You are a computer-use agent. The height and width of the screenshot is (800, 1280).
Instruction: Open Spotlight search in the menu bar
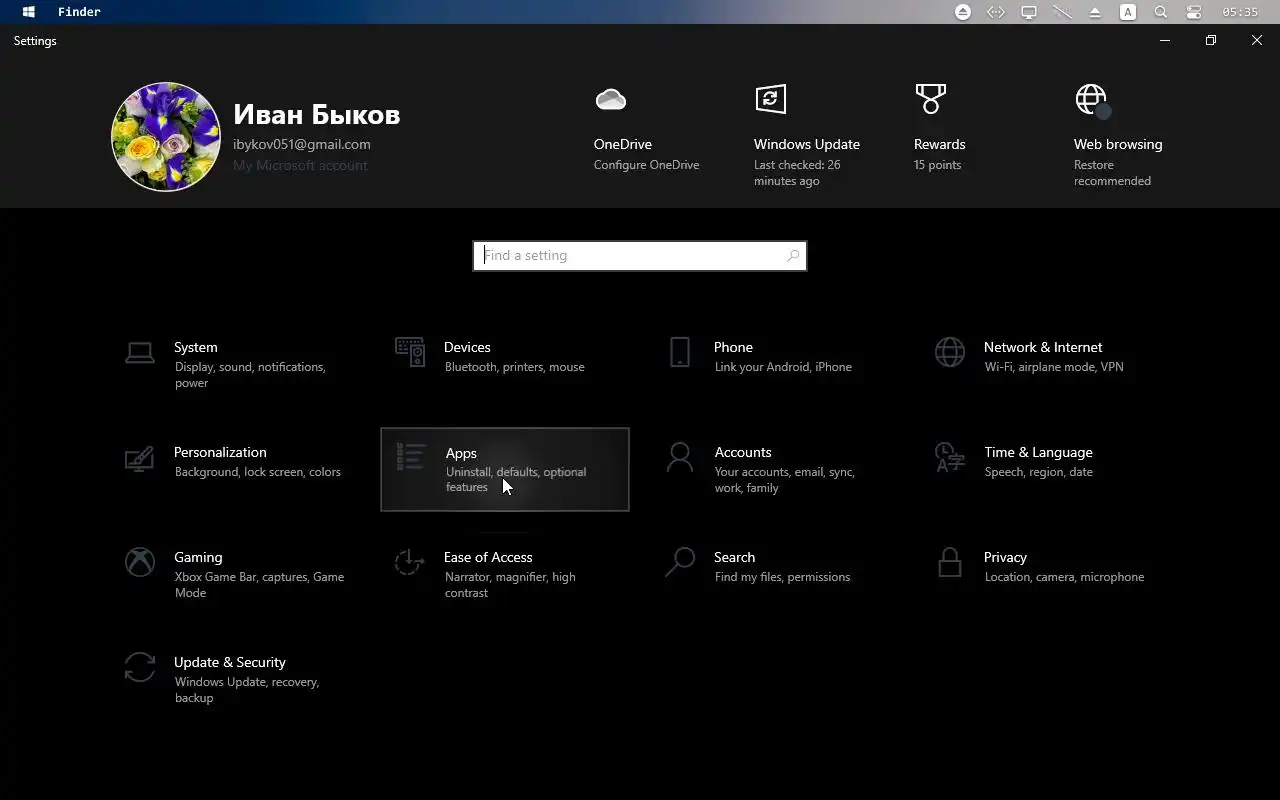point(1161,12)
